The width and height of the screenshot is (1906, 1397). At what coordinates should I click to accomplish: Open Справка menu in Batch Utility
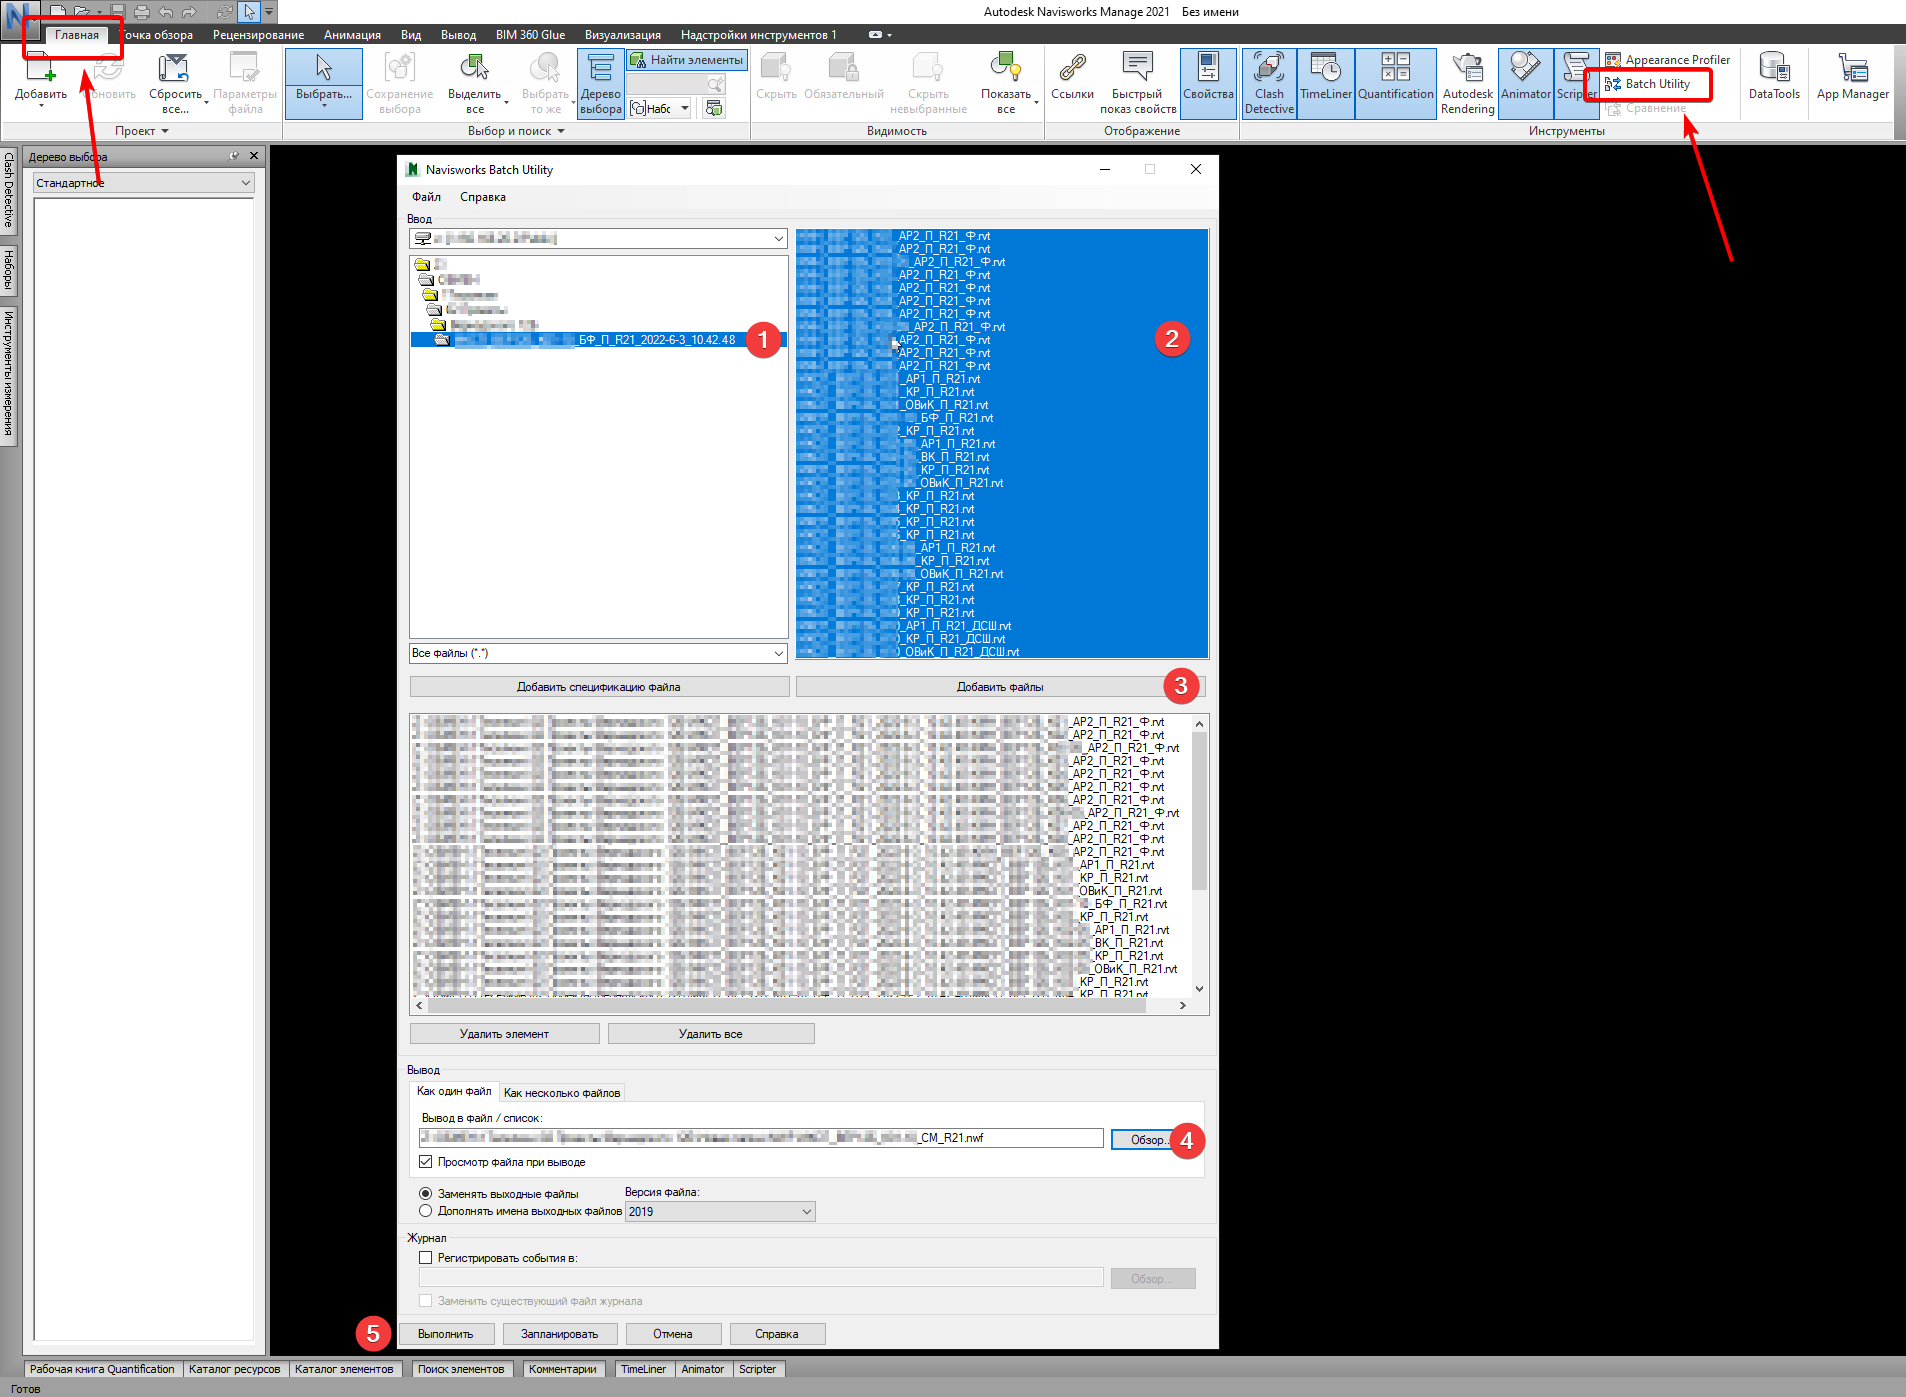(482, 197)
